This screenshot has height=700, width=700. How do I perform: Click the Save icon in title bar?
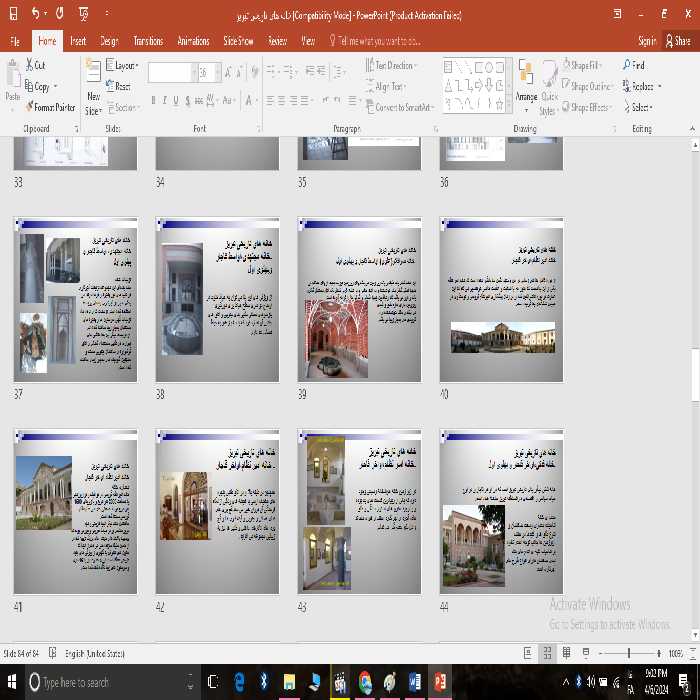tap(12, 14)
